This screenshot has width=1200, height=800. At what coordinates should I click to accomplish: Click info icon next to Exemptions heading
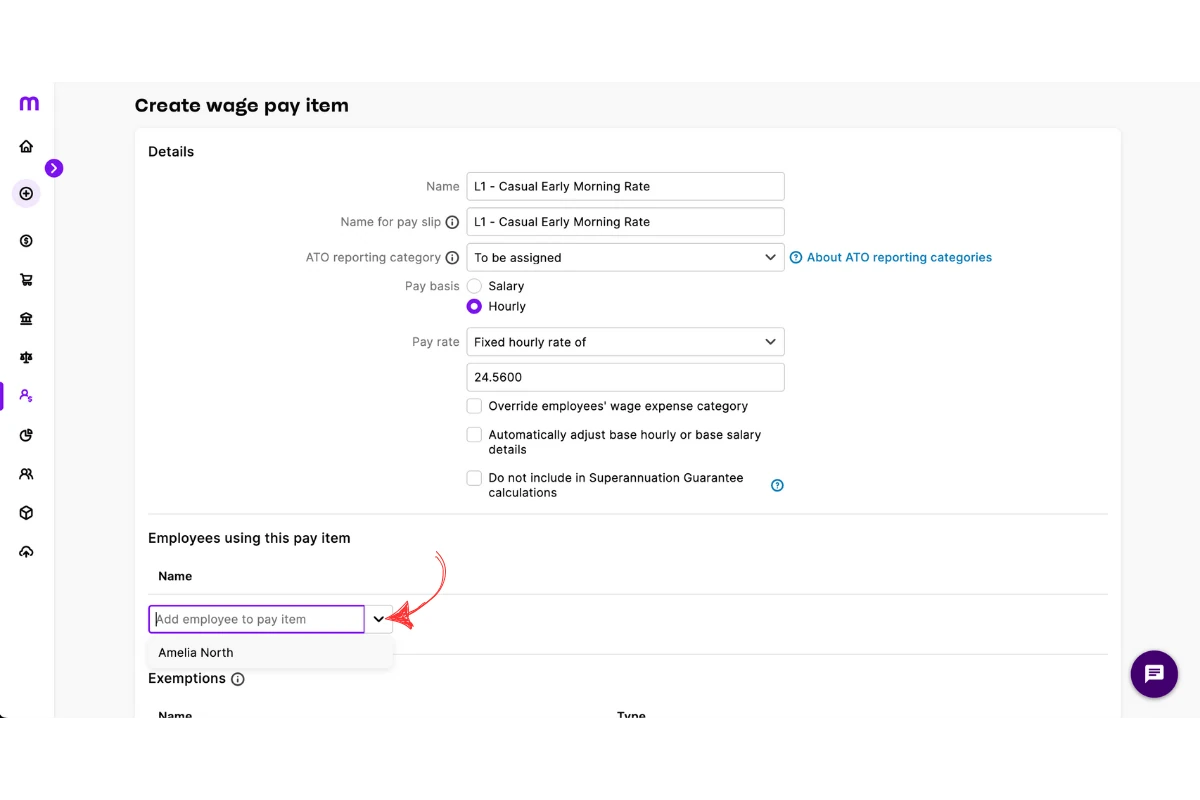(x=237, y=679)
